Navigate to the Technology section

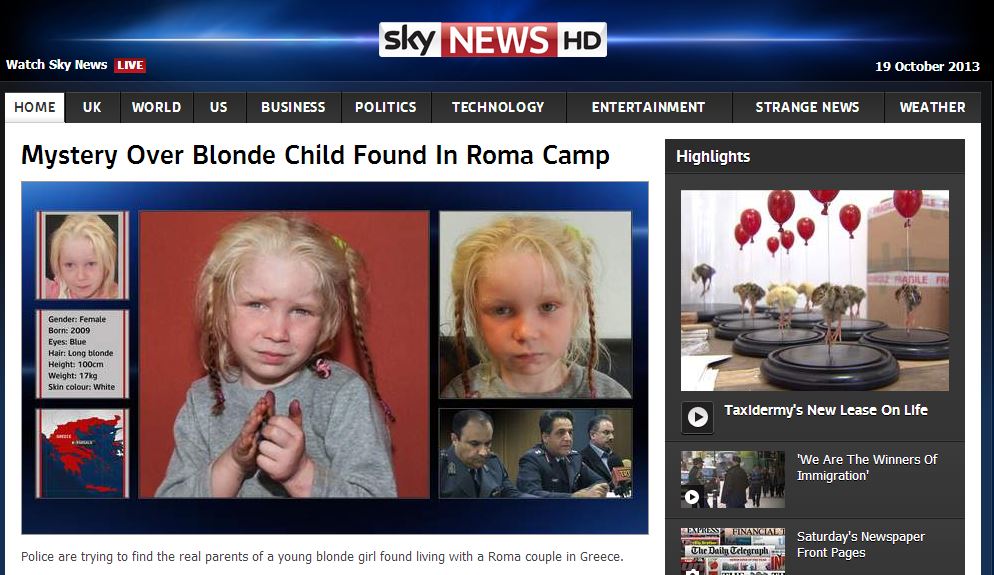[498, 108]
